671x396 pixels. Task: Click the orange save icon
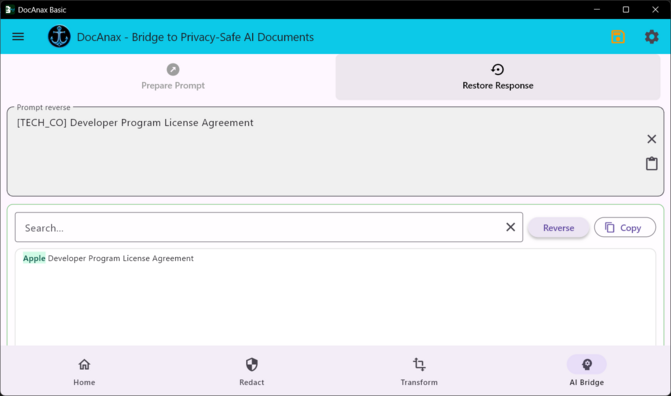pos(618,37)
